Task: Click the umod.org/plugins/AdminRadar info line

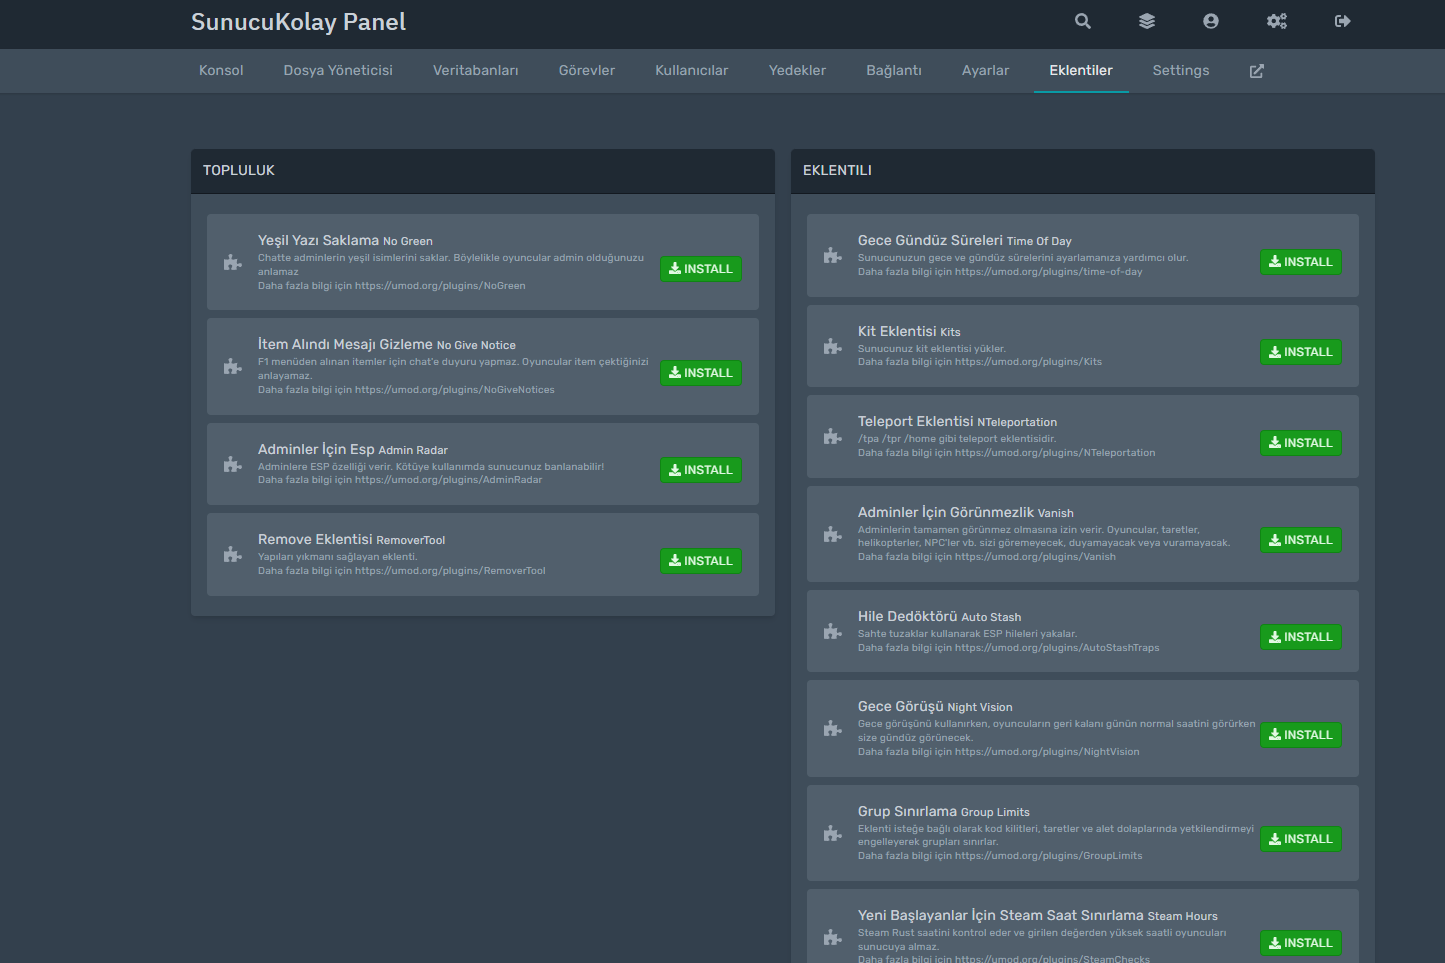Action: point(400,480)
